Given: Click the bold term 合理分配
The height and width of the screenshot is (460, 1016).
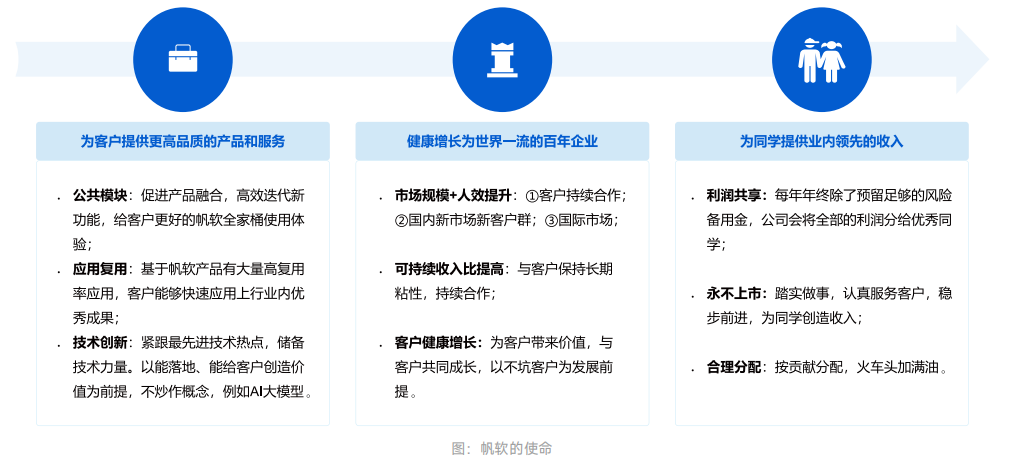Looking at the screenshot, I should [734, 368].
